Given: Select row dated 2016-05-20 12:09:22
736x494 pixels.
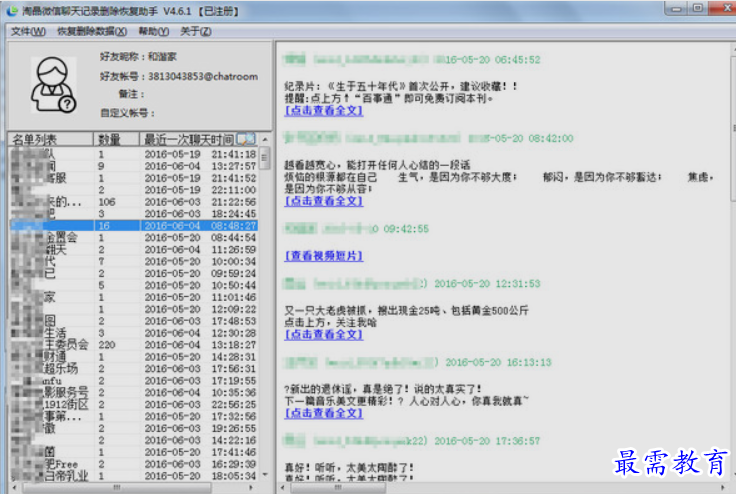Looking at the screenshot, I should point(134,309).
